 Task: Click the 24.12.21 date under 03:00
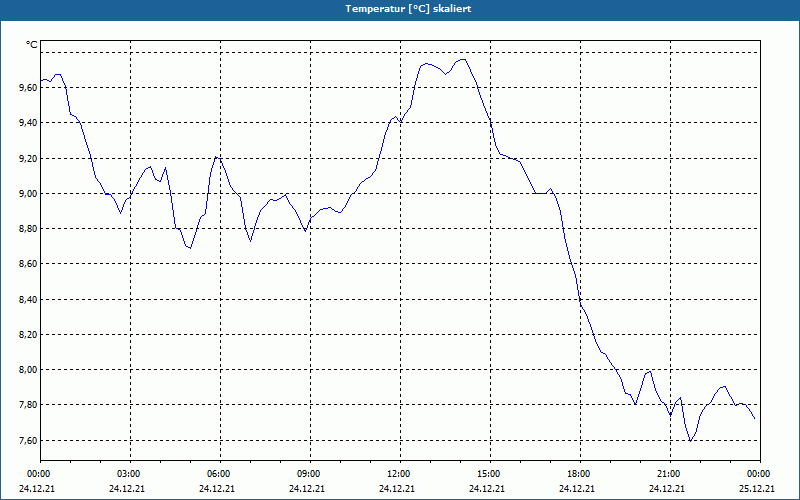click(x=127, y=488)
